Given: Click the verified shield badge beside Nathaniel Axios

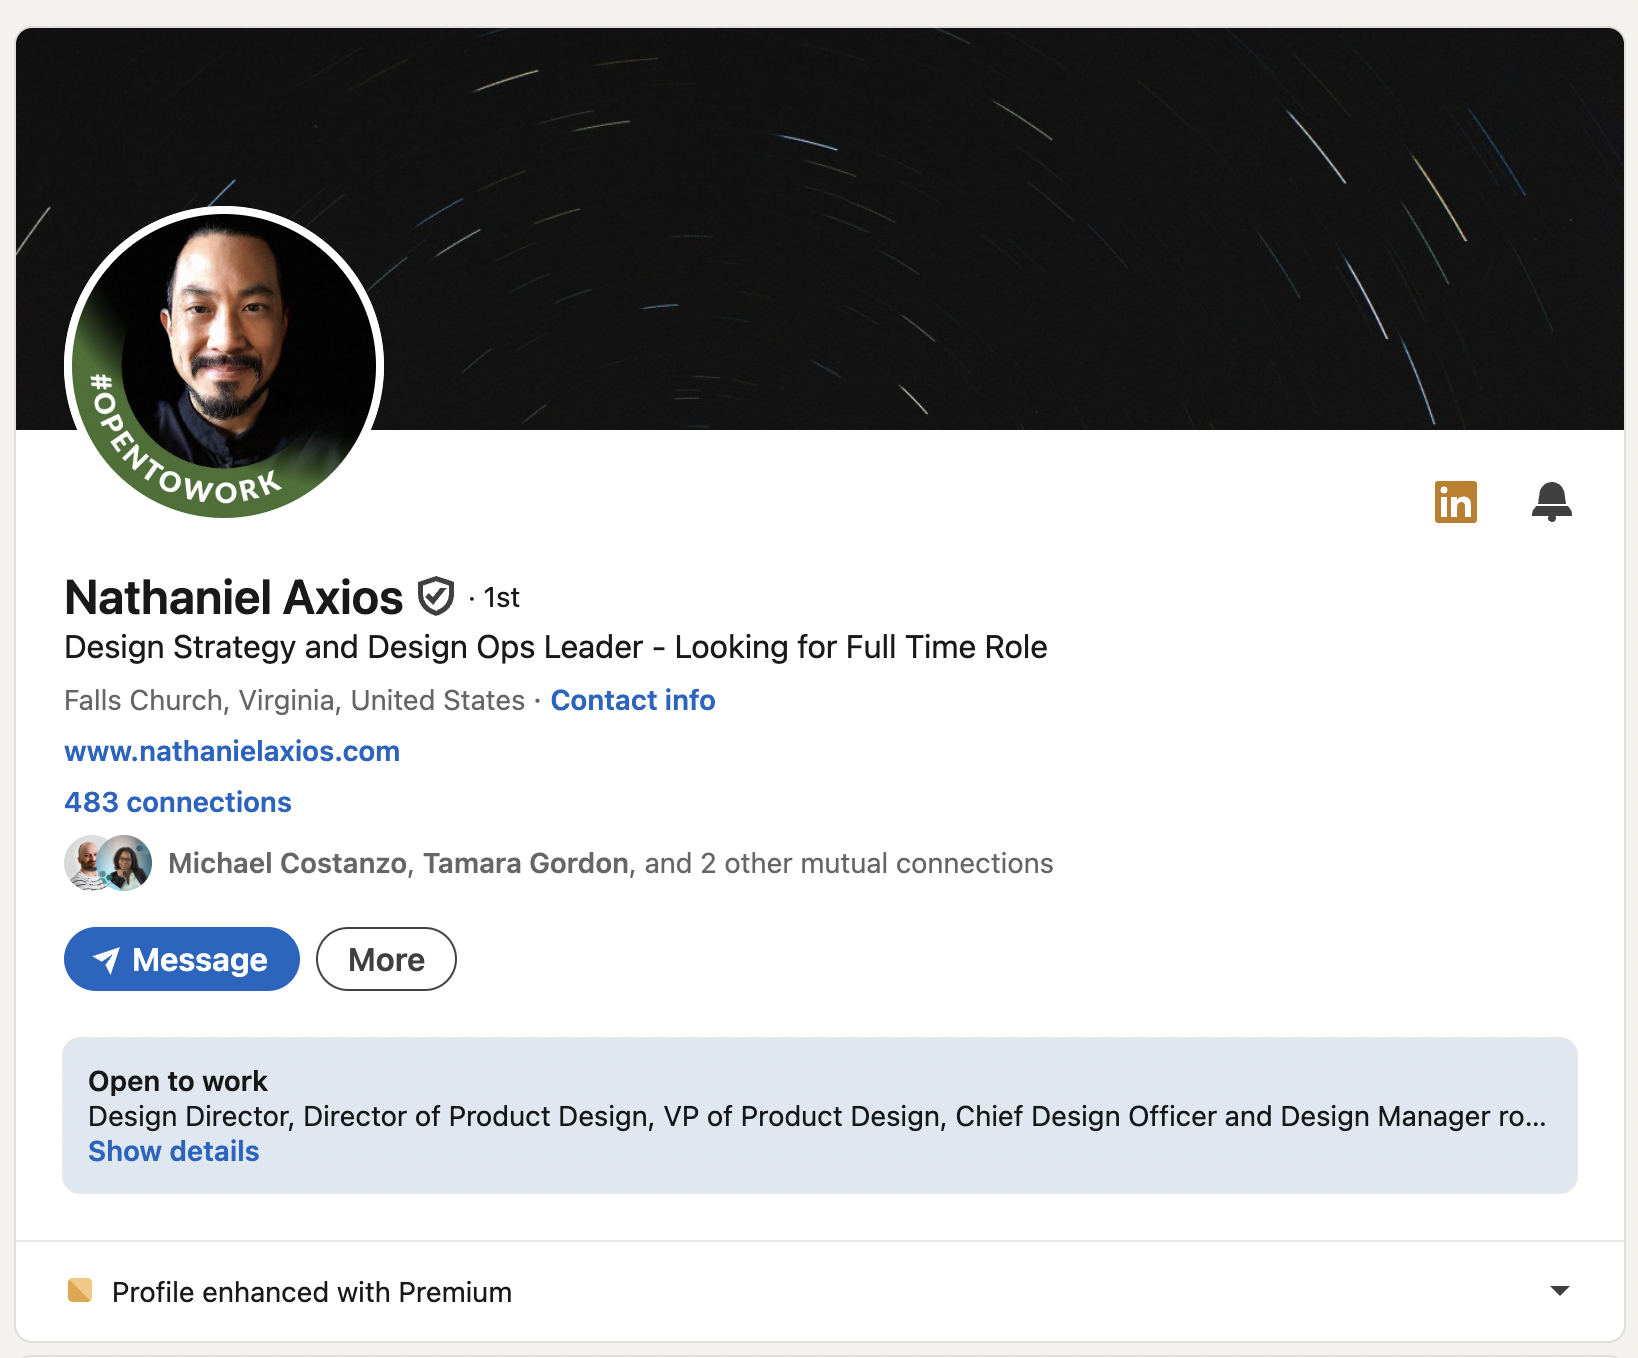Looking at the screenshot, I should tap(436, 597).
